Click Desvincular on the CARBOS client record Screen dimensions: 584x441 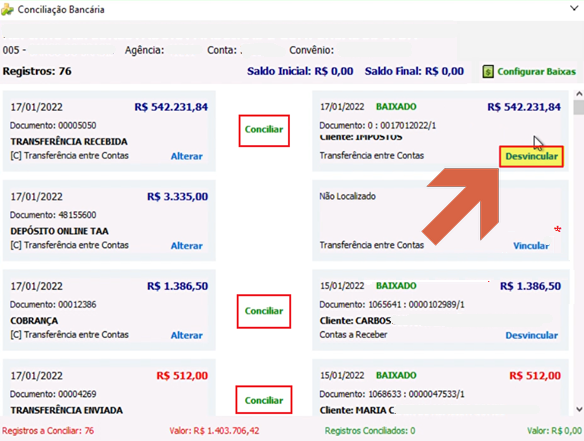(x=531, y=335)
